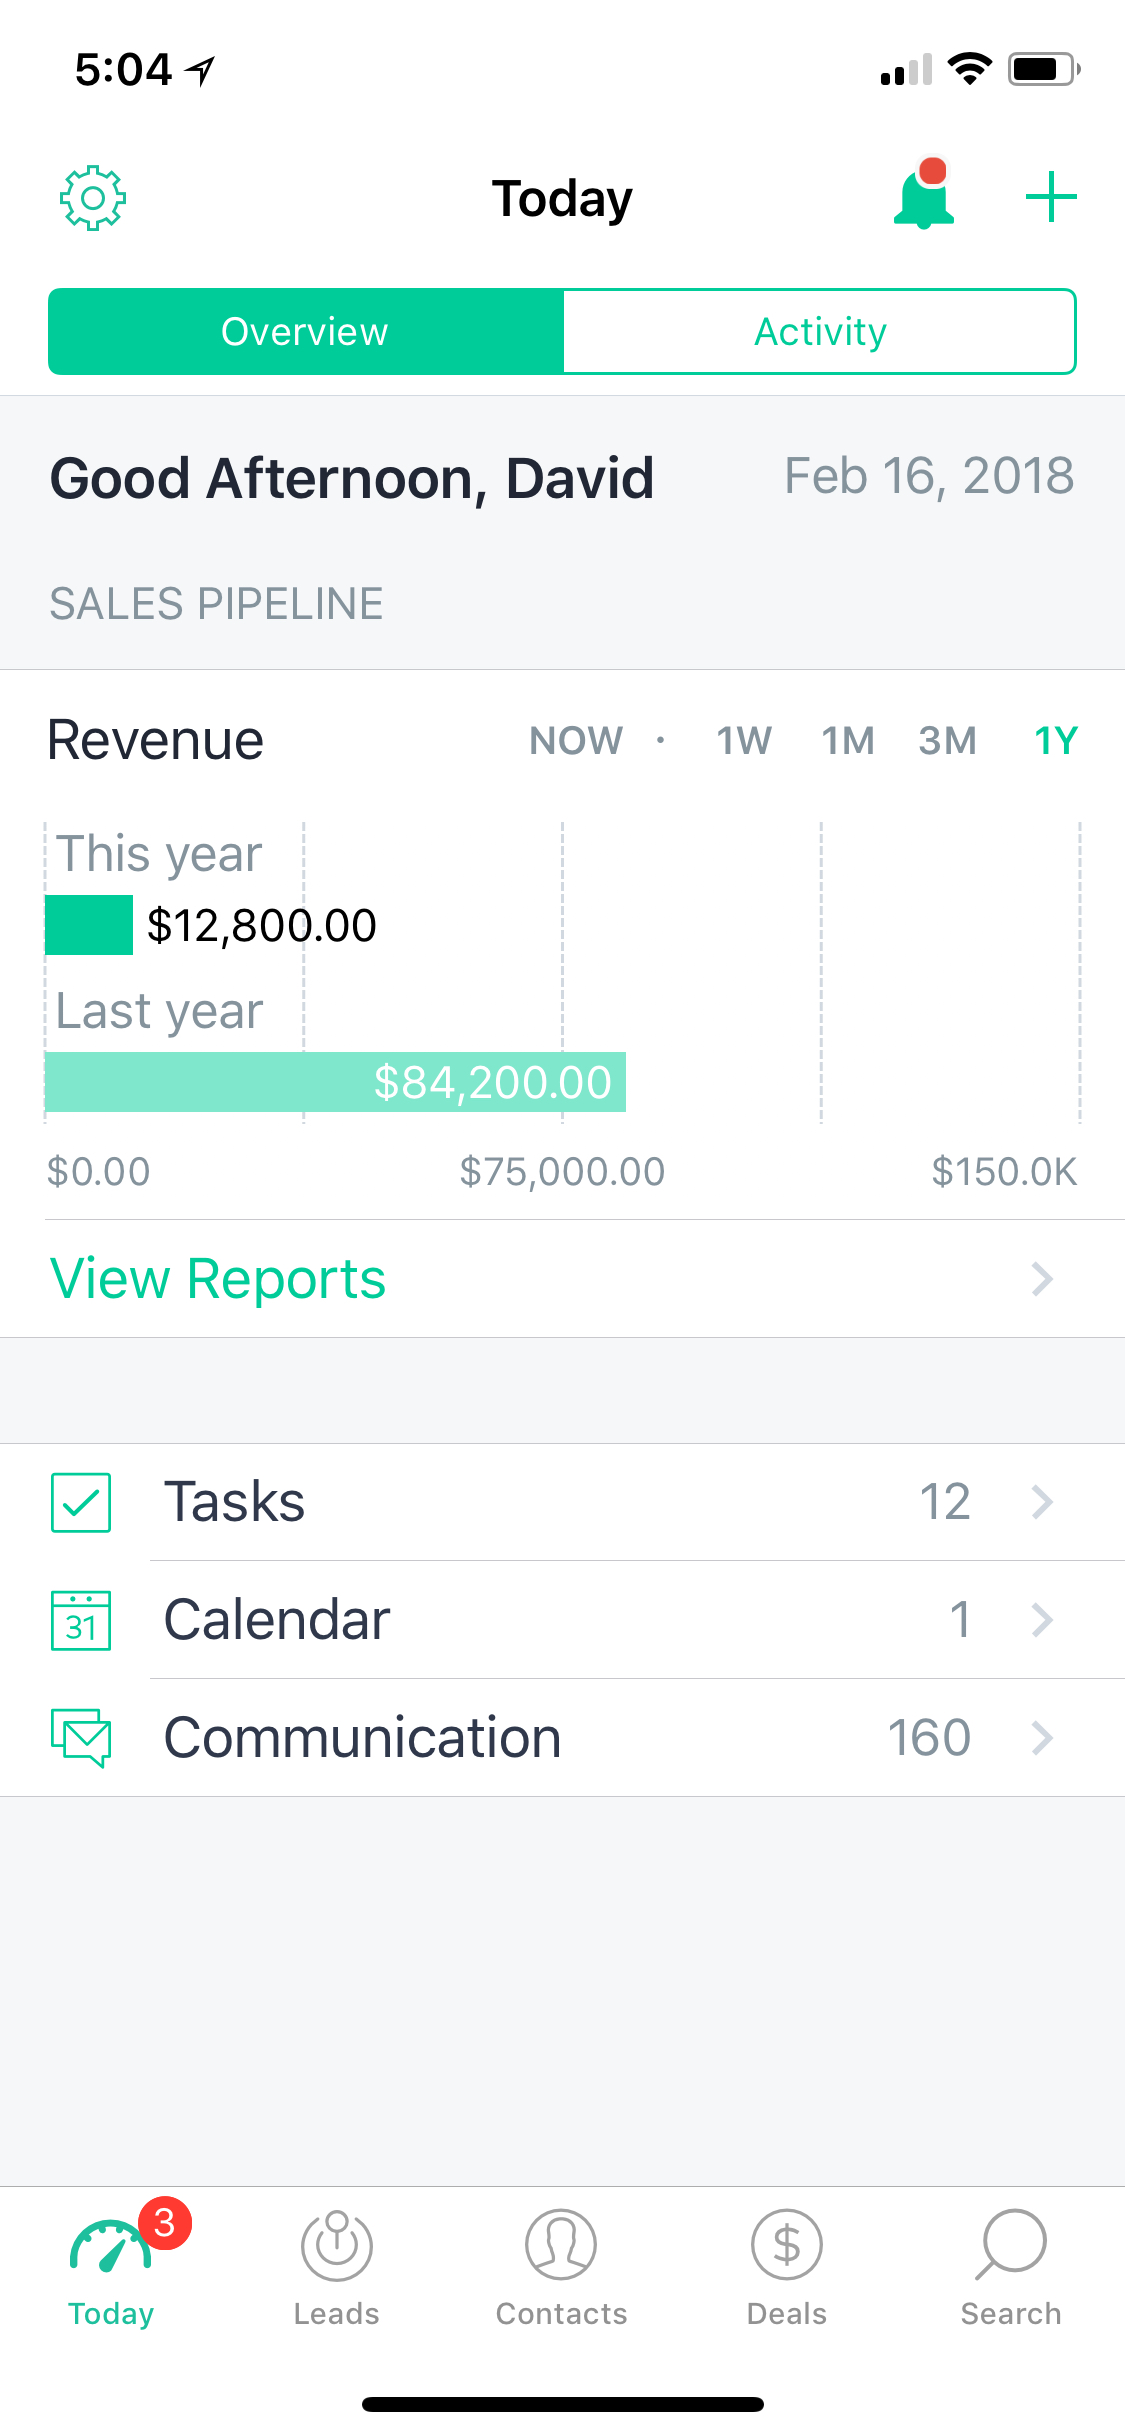Choose the NOW revenue period
1125x2436 pixels.
pyautogui.click(x=576, y=741)
